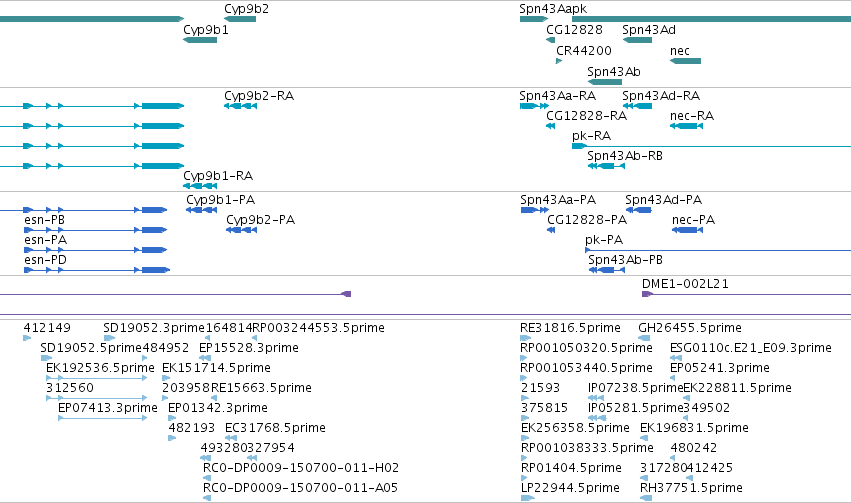
Task: Open the nec gene feature
Action: pos(685,61)
